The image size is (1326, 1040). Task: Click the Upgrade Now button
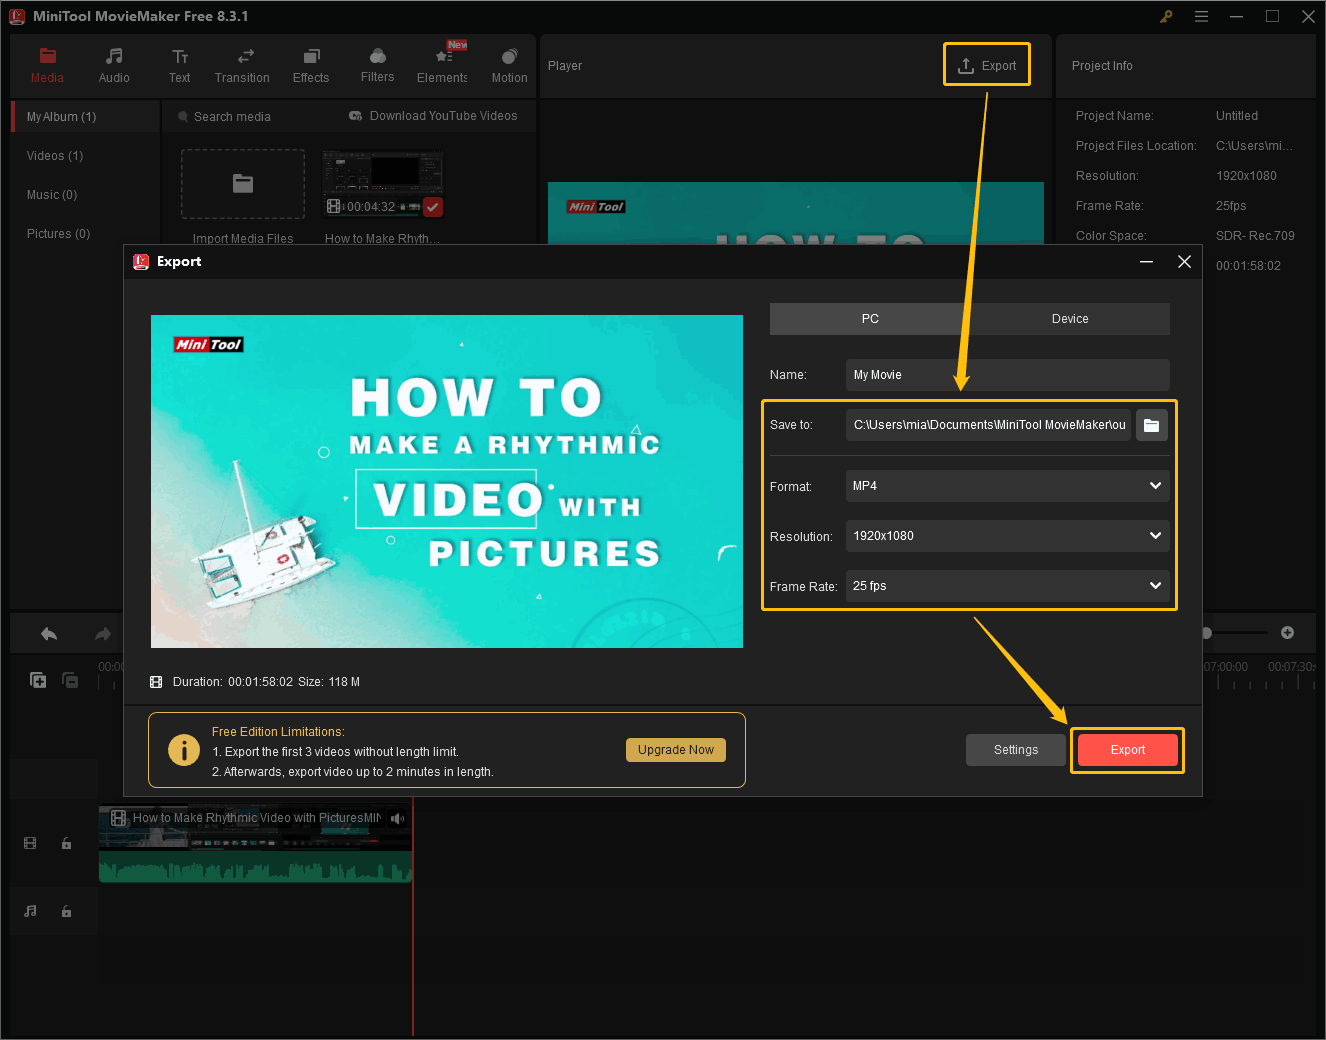click(675, 749)
